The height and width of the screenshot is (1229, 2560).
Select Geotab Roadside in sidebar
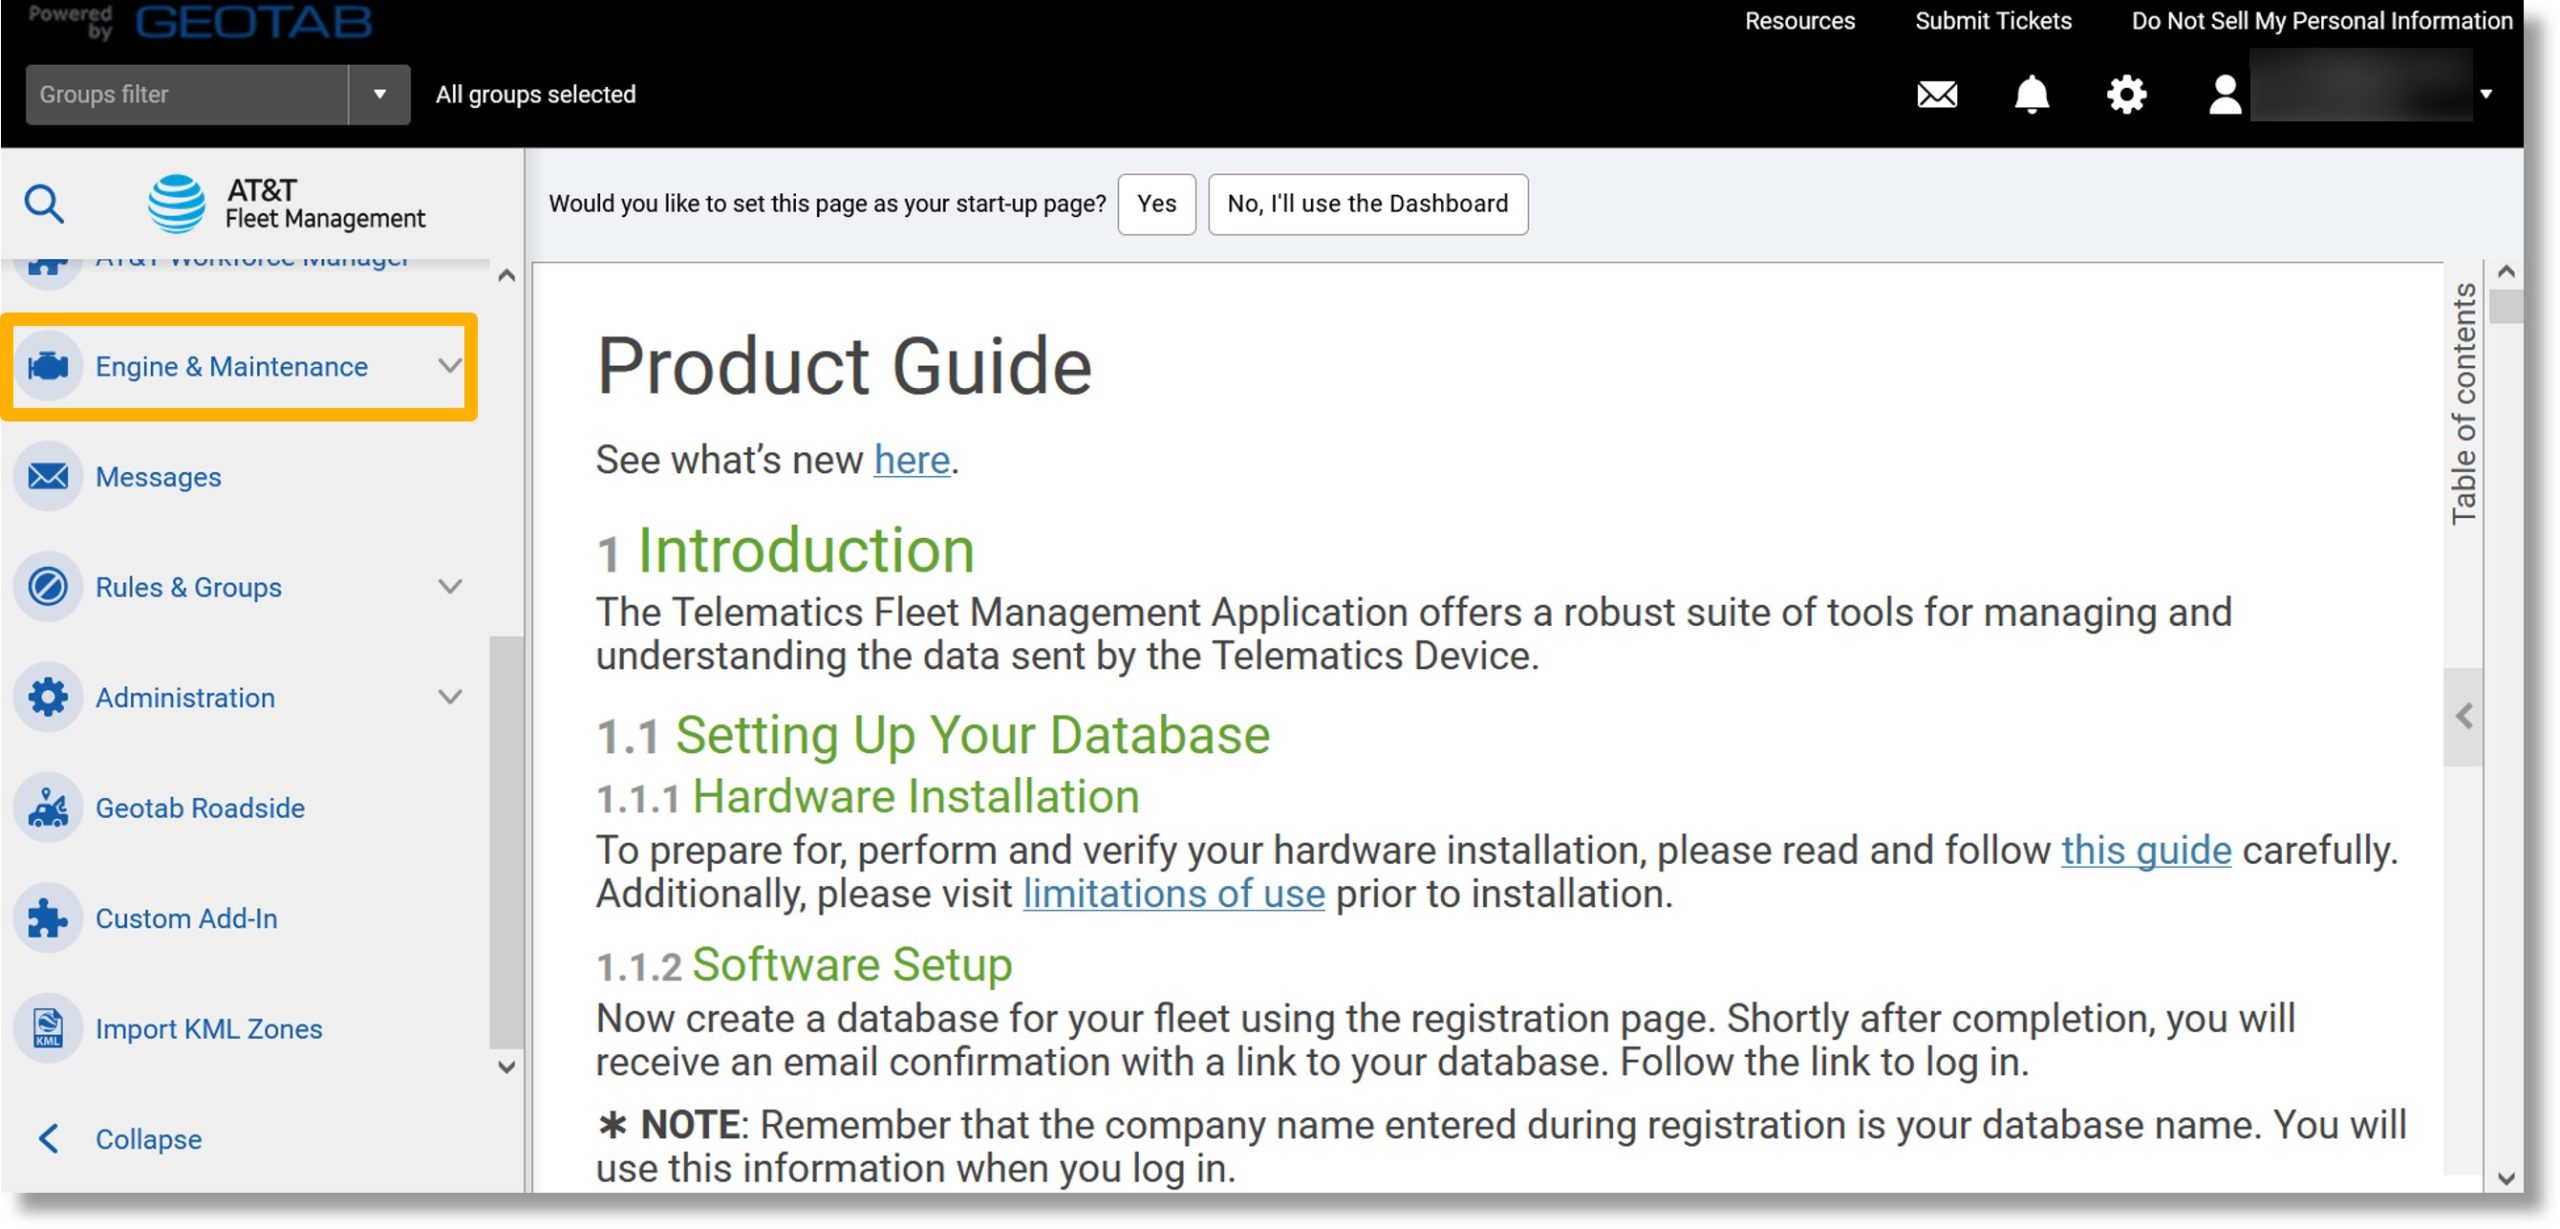(200, 807)
